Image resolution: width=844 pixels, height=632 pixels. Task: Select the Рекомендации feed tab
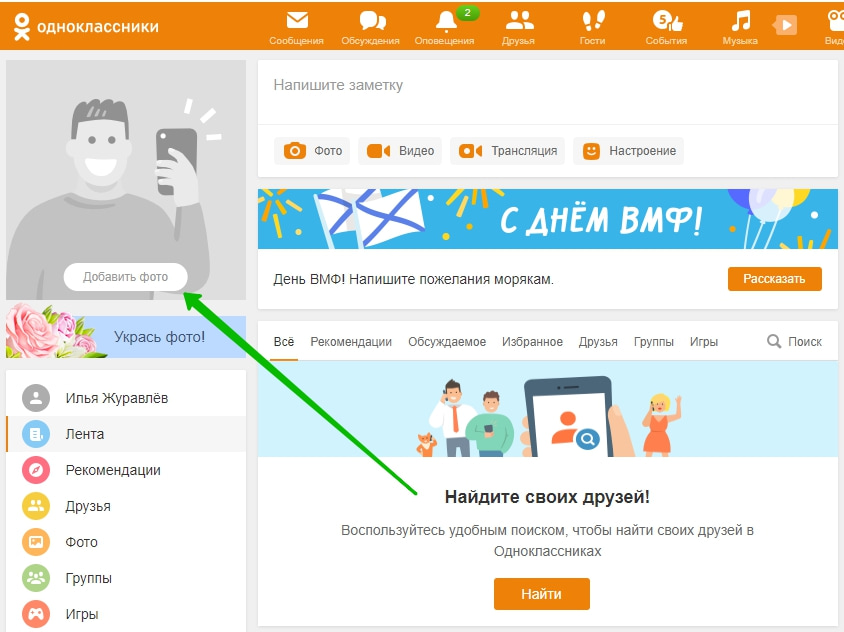[x=351, y=342]
